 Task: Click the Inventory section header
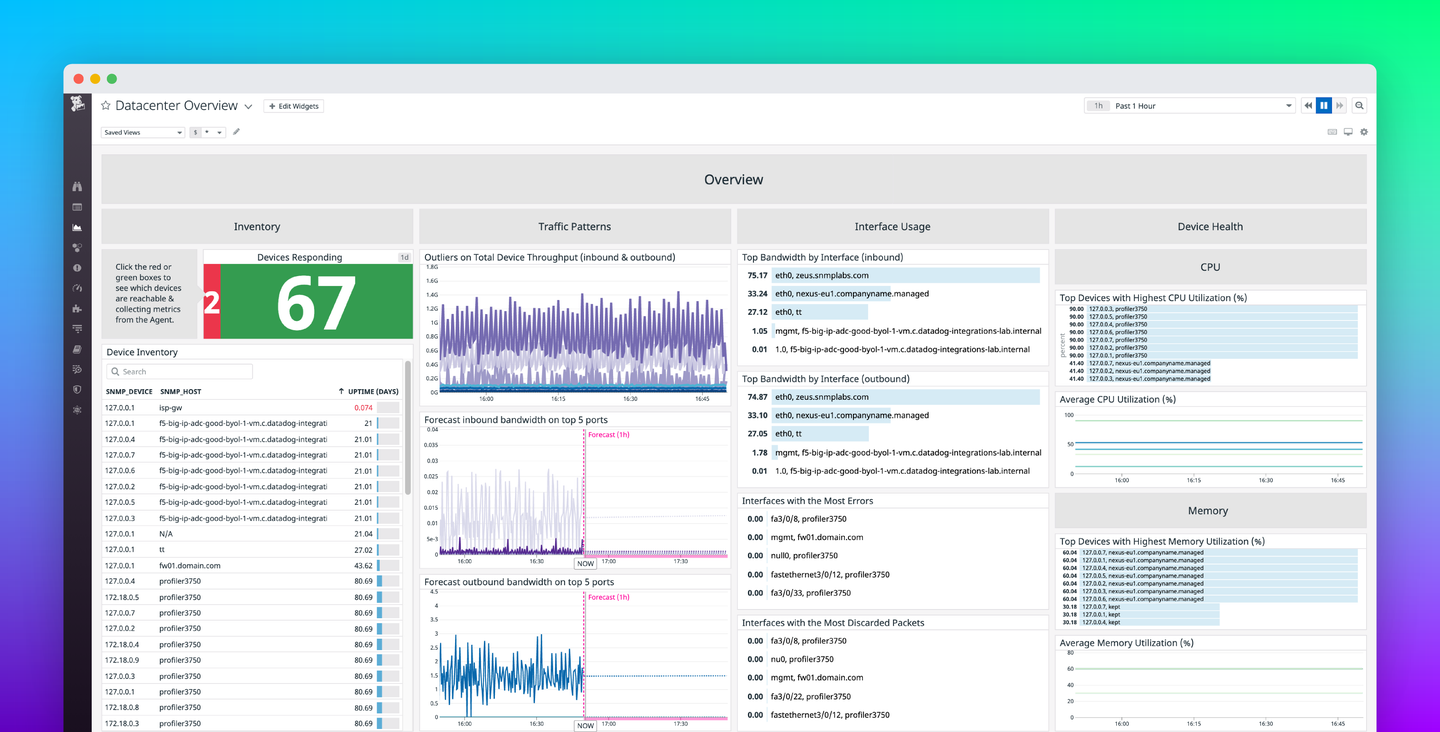[x=257, y=226]
